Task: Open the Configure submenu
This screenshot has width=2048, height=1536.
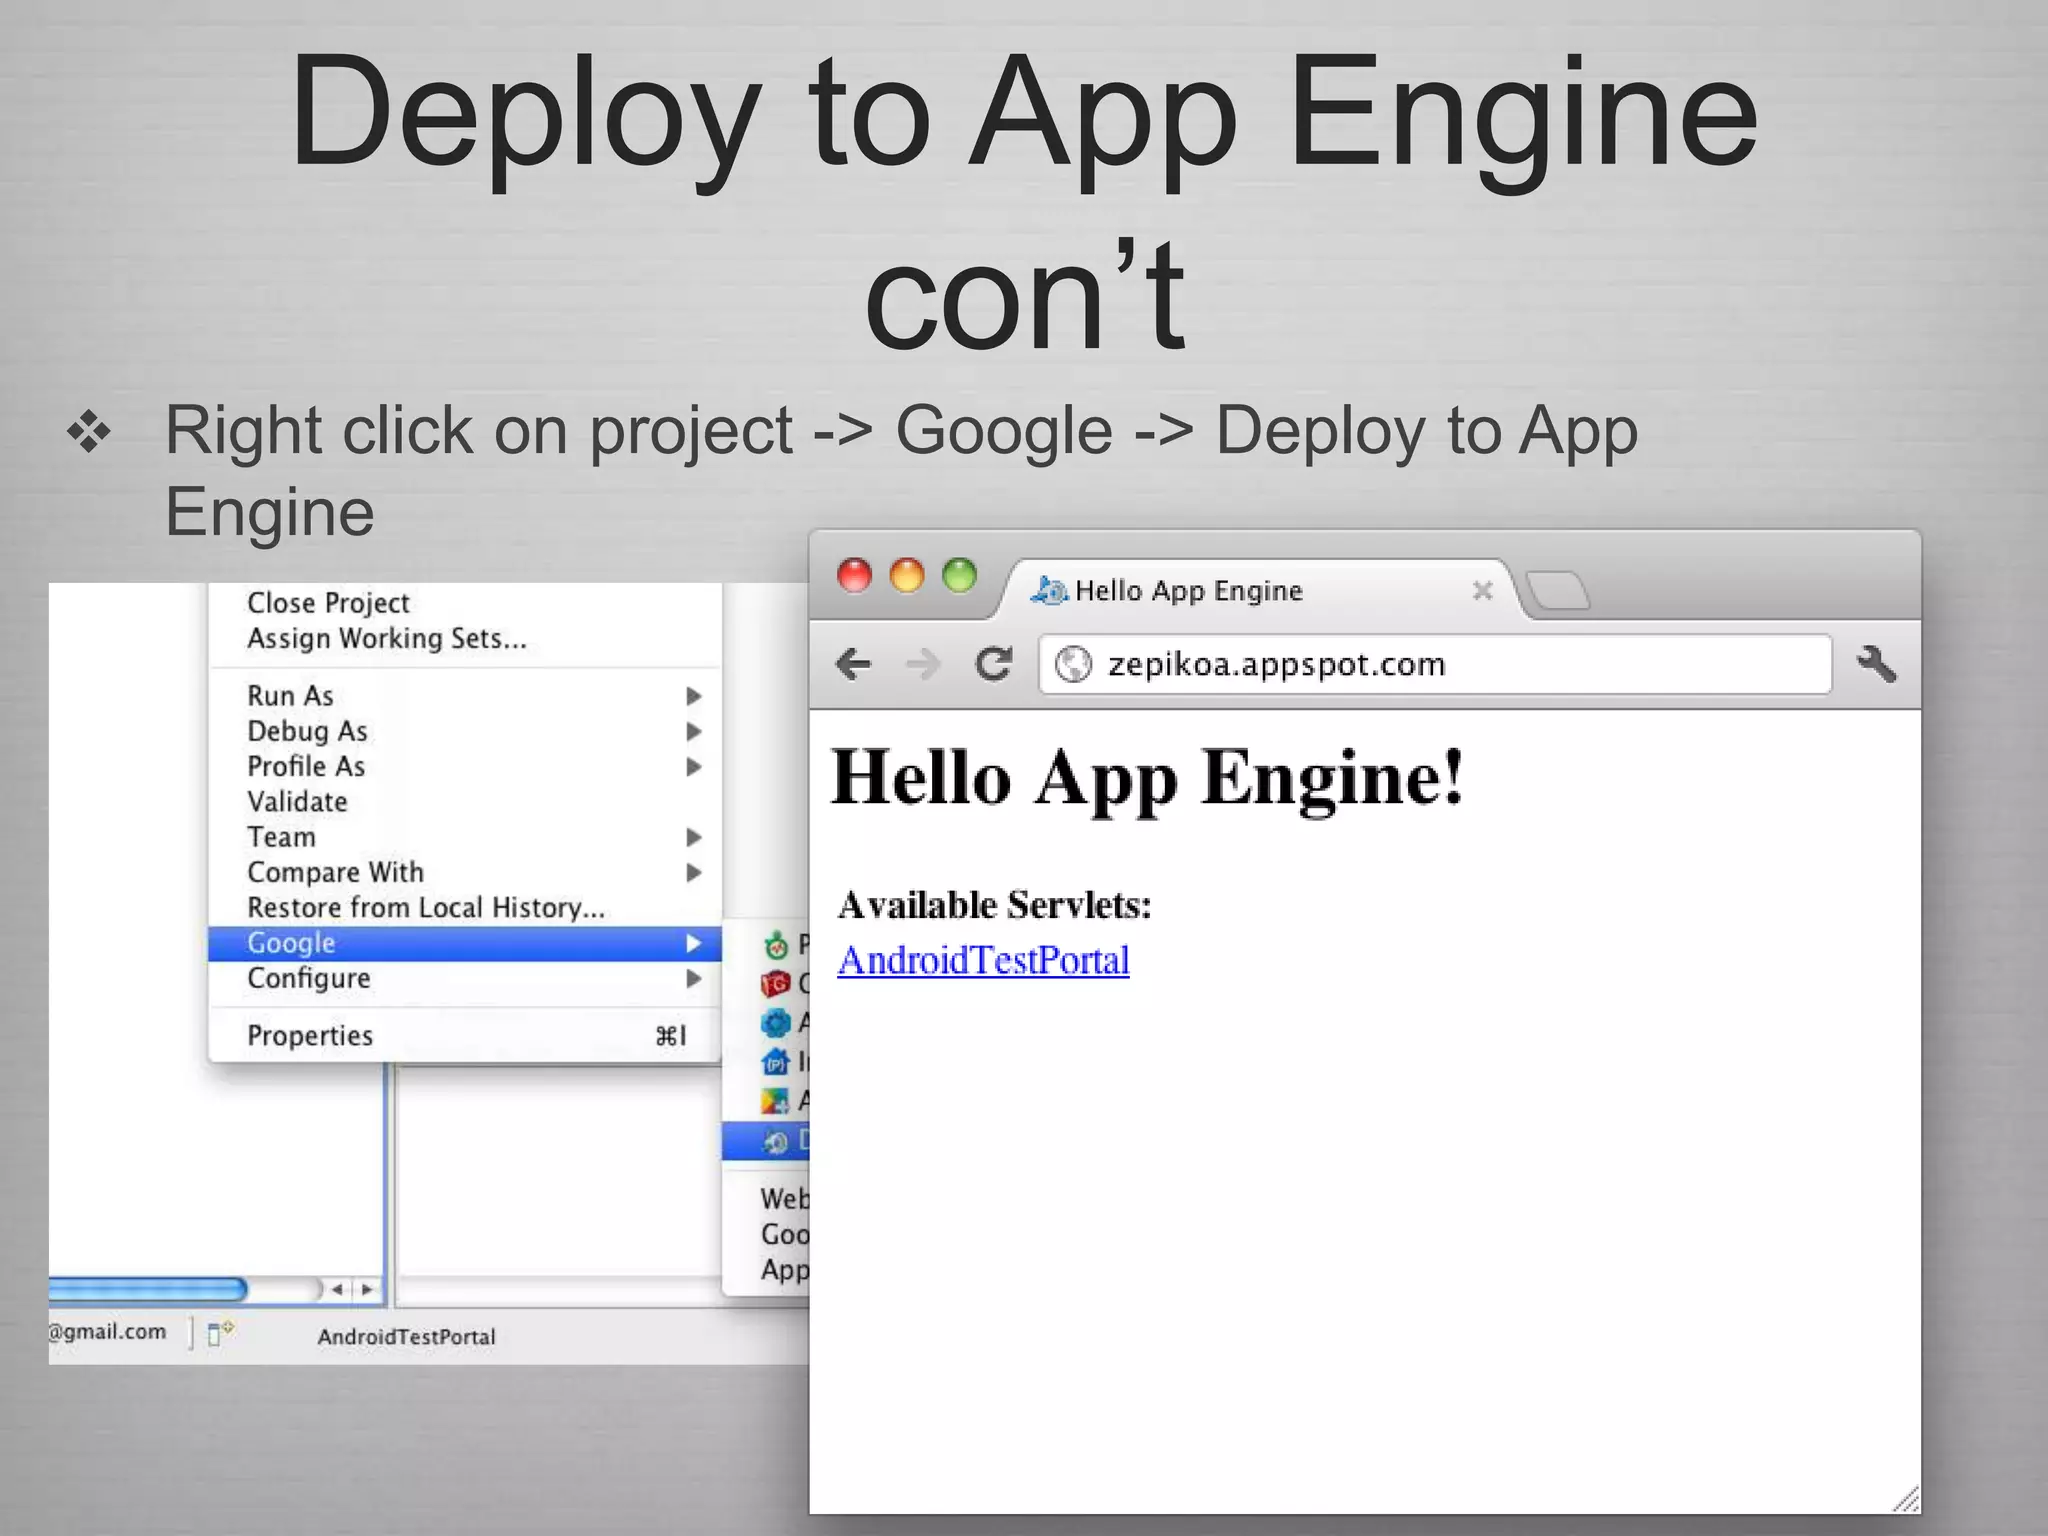Action: pyautogui.click(x=465, y=978)
